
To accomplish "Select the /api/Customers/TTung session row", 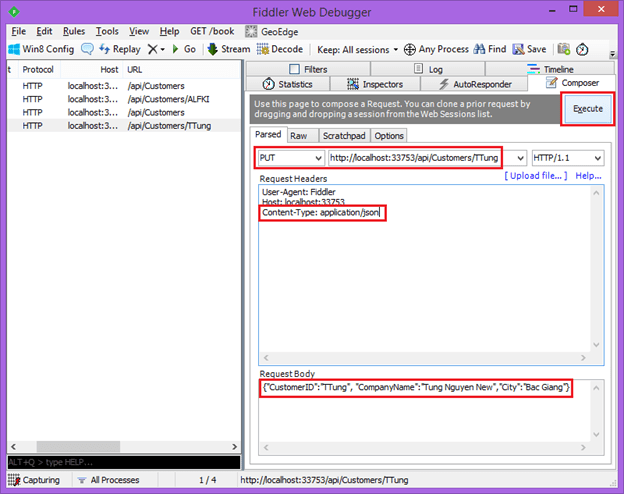I will tap(124, 126).
